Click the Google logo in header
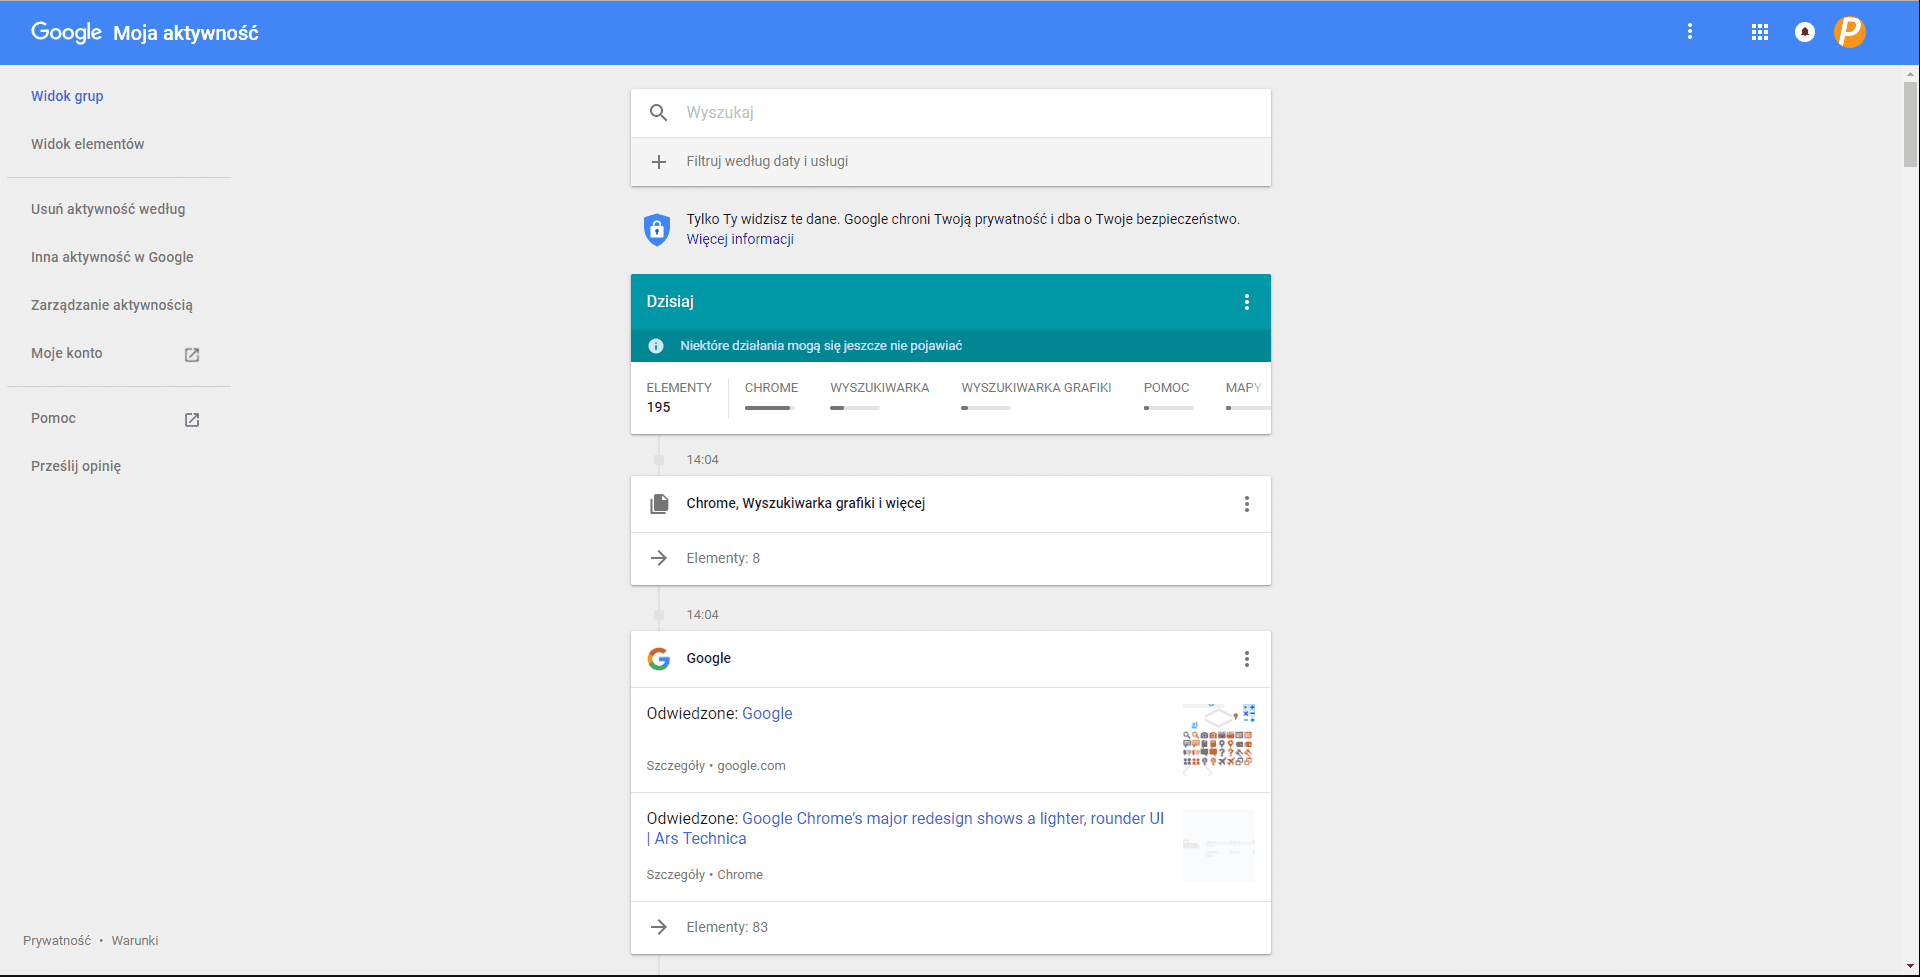This screenshot has height=977, width=1920. point(66,32)
